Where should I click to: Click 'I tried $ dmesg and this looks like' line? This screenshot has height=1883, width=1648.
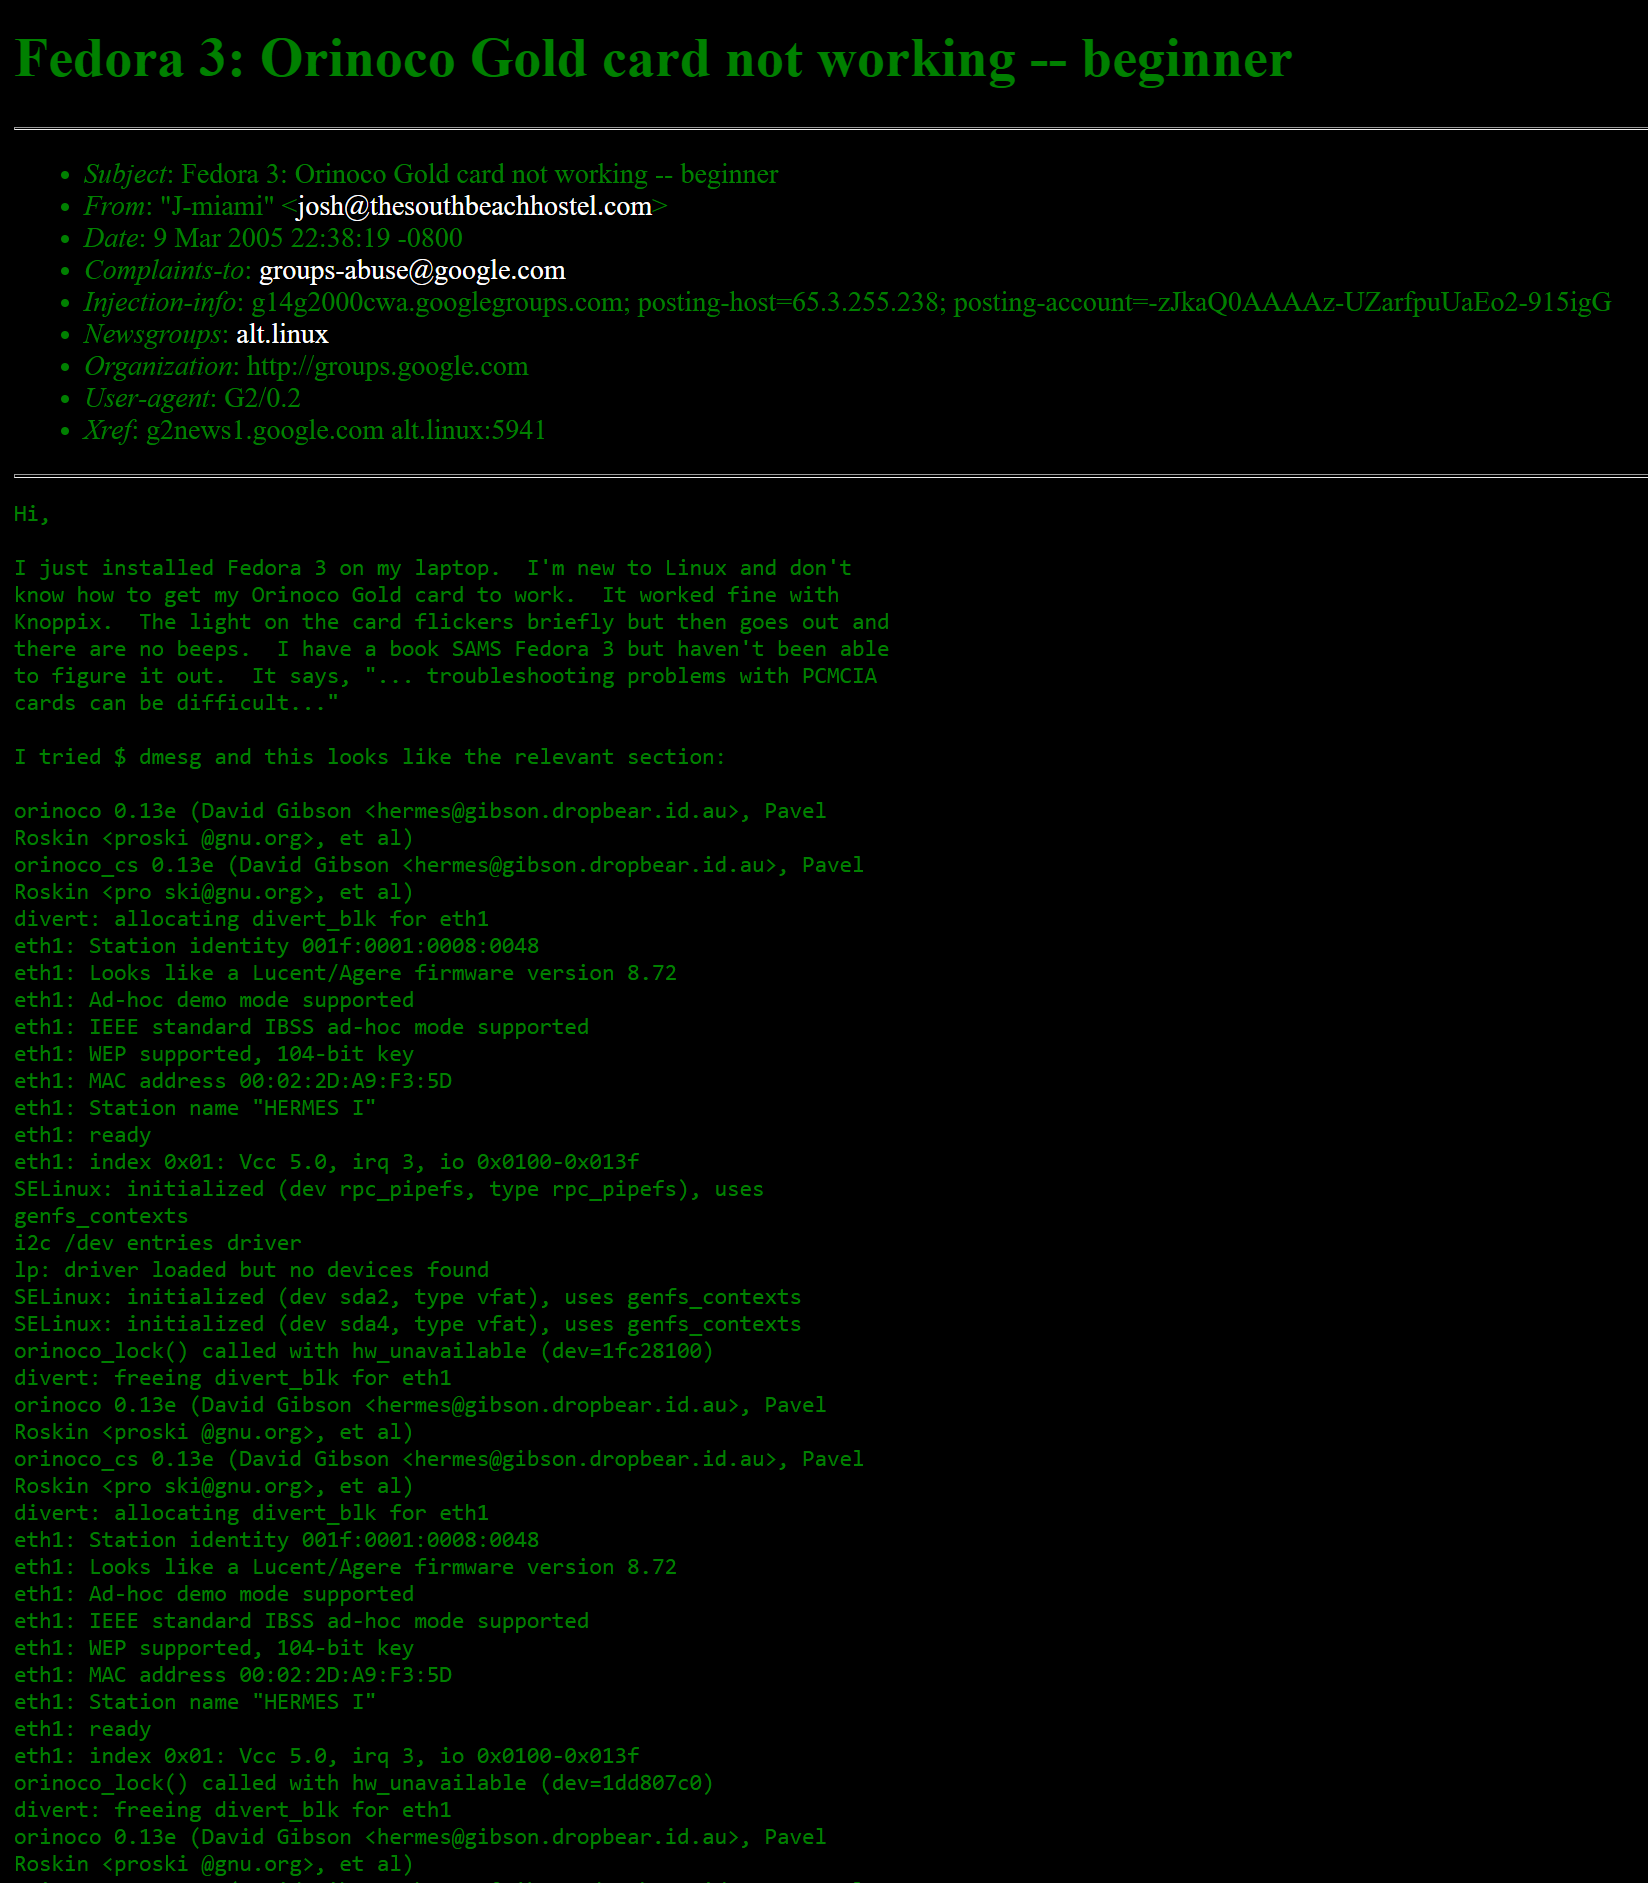370,757
